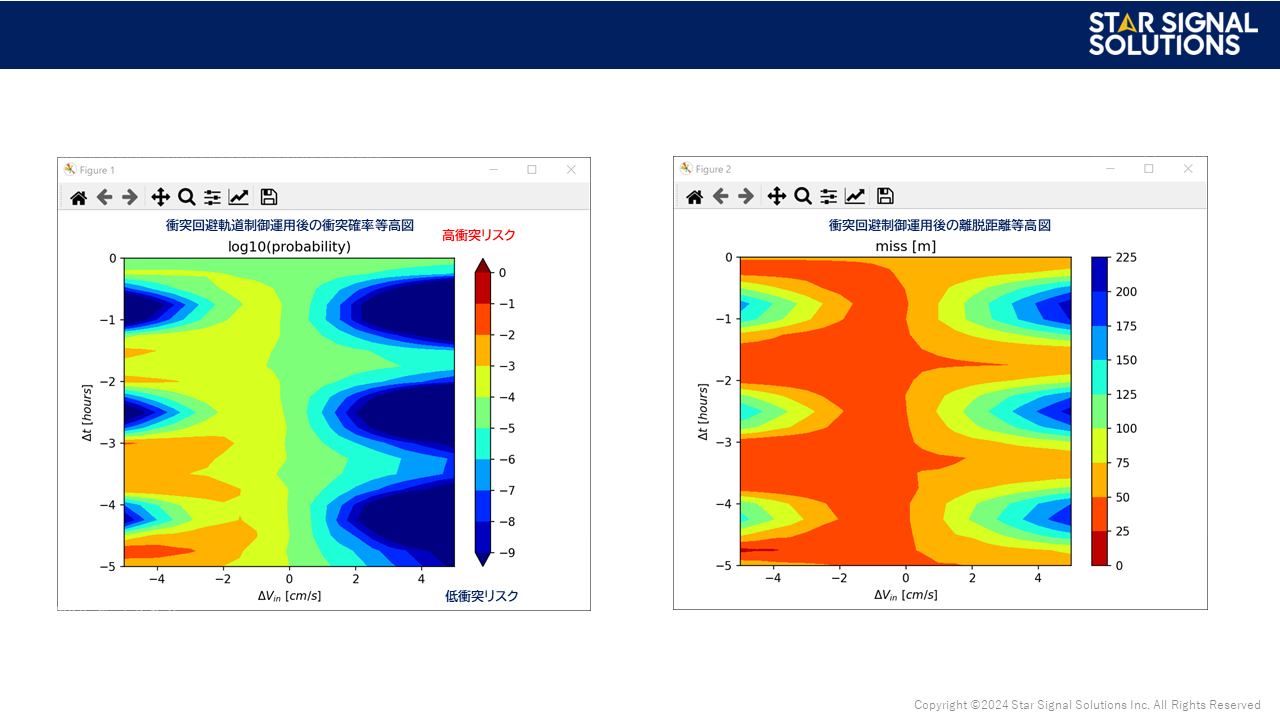Click Figure 1 y-axis label Δt [hours]

click(88, 412)
